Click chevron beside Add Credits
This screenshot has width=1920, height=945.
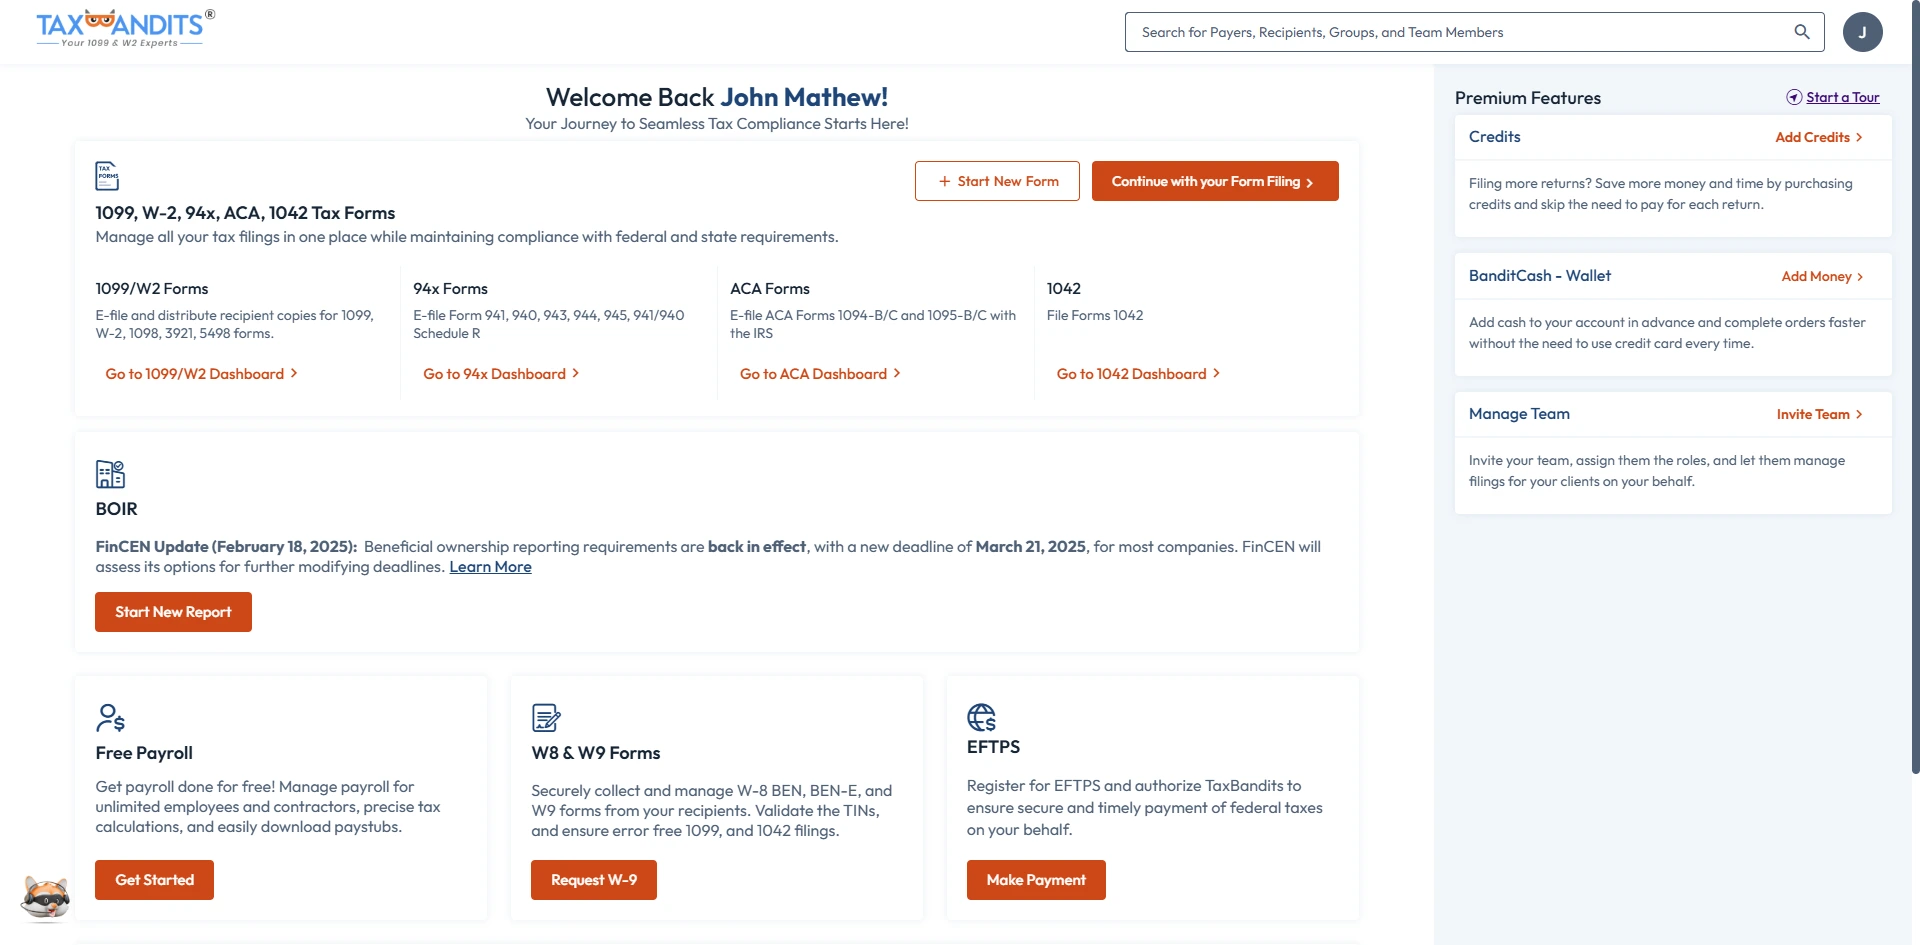click(x=1859, y=138)
